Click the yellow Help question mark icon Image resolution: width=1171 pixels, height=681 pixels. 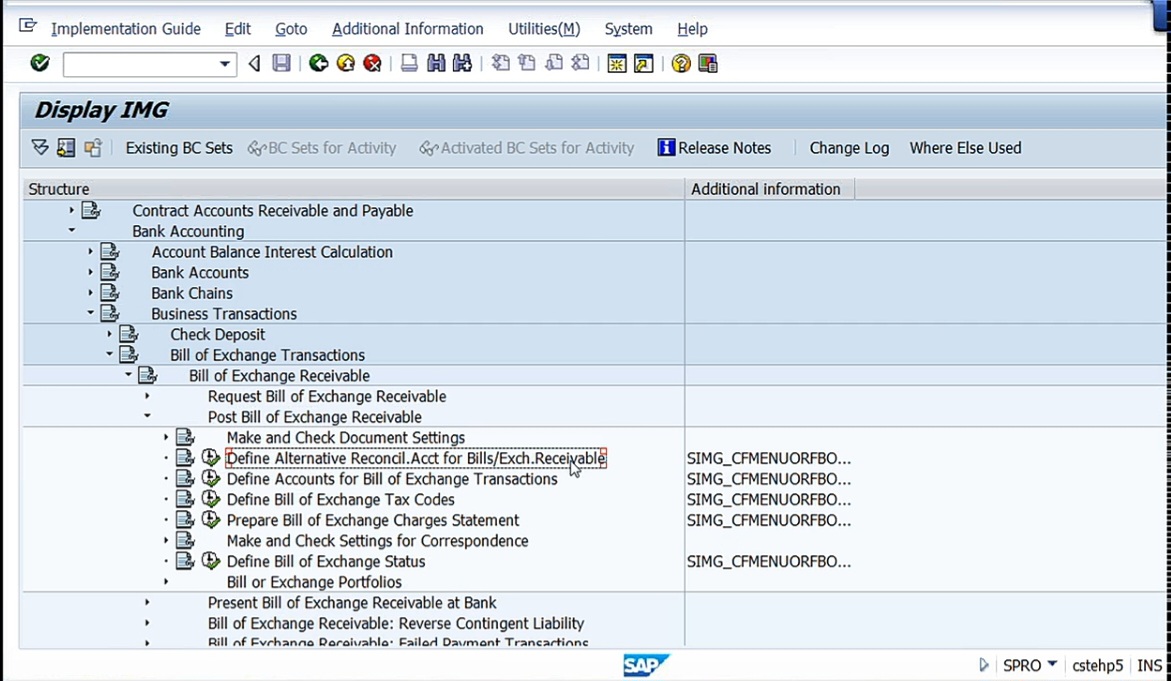point(680,63)
